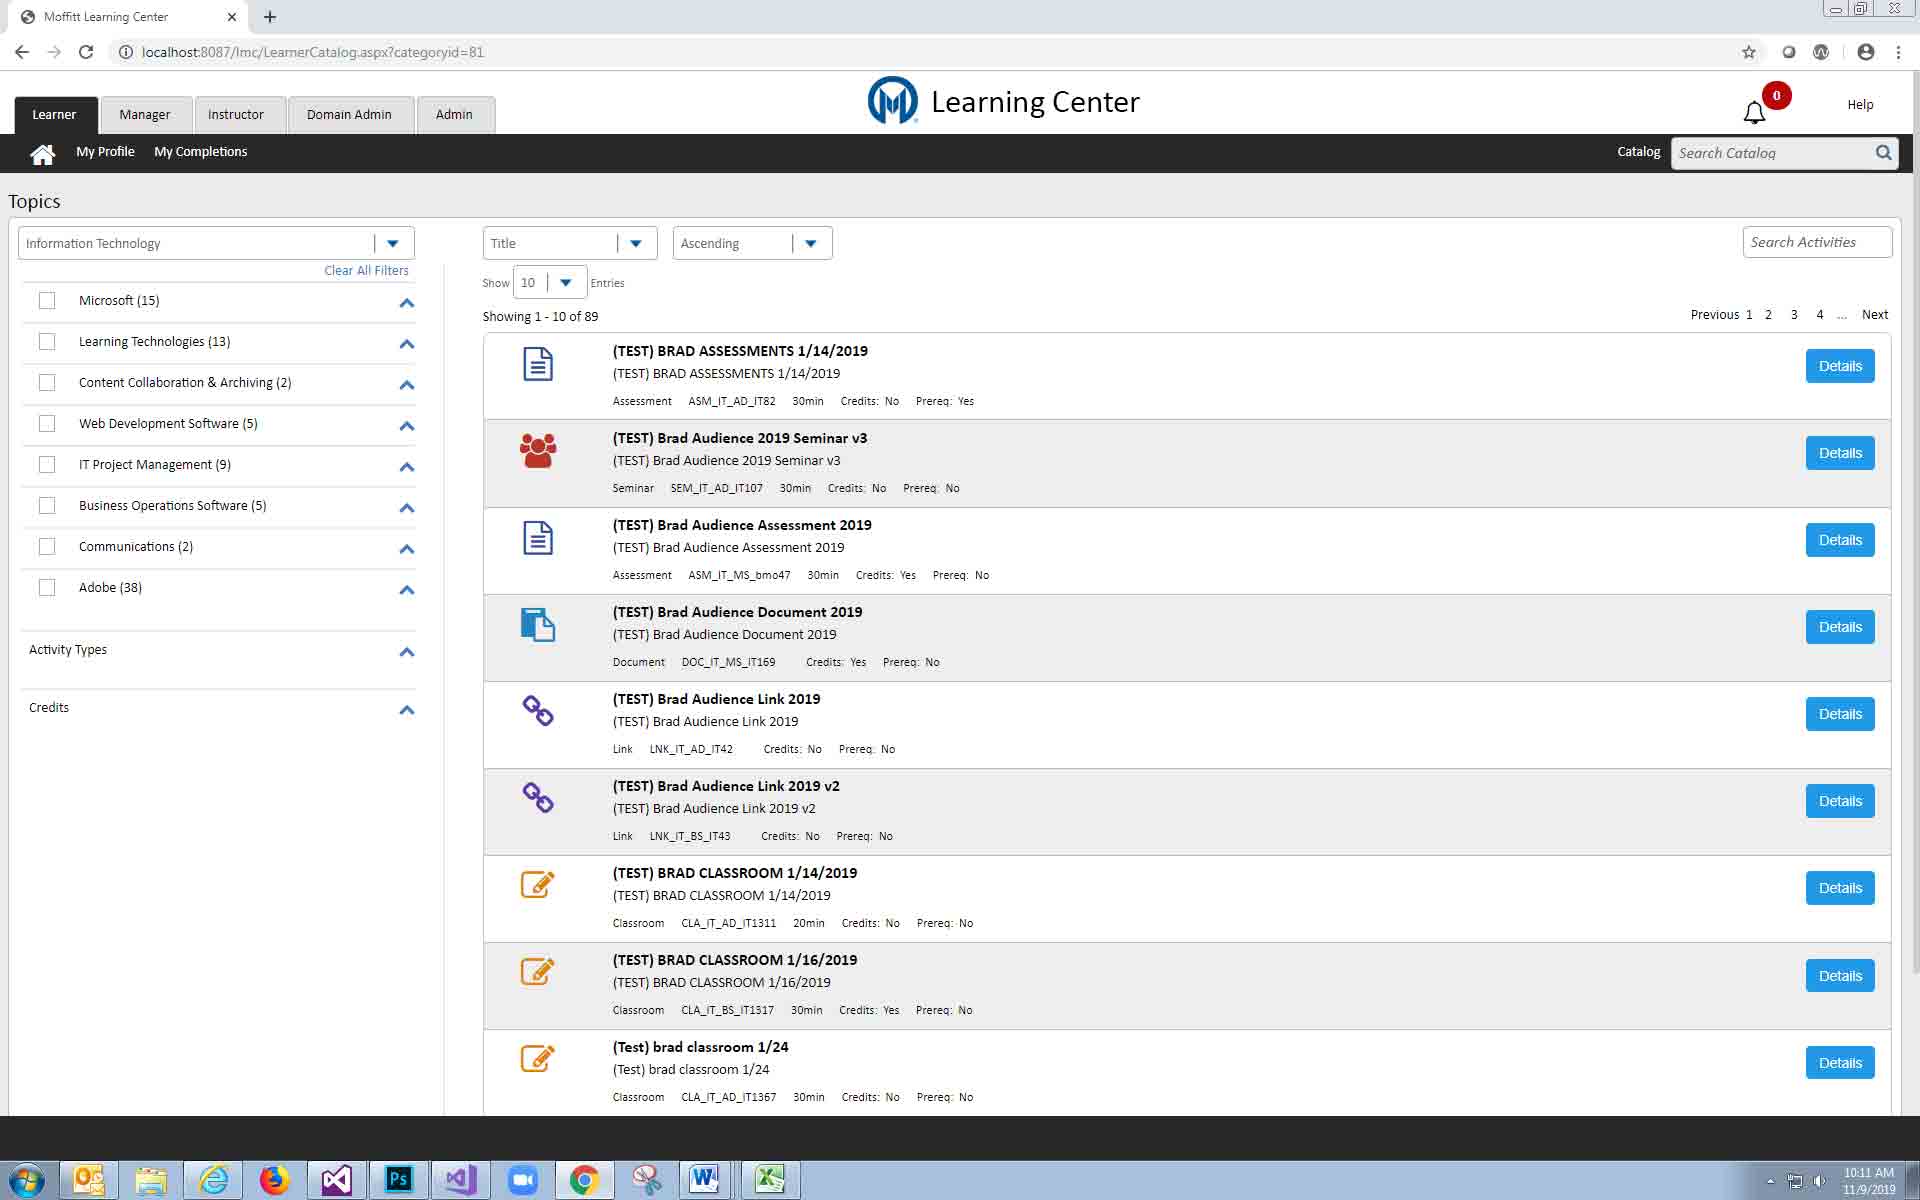The width and height of the screenshot is (1920, 1200).
Task: Collapse the Activity Types section chevron
Action: coord(406,652)
